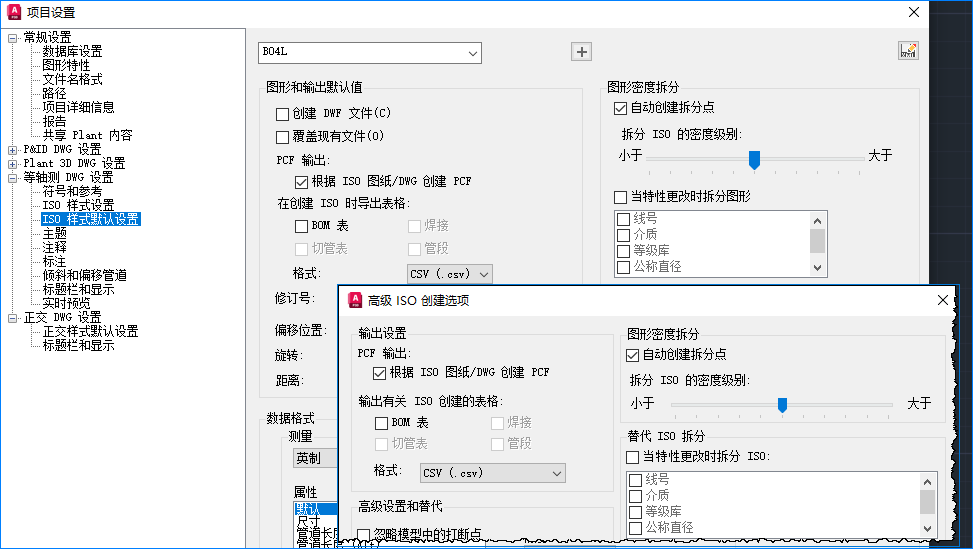Image resolution: width=973 pixels, height=549 pixels.
Task: Check 等级库 in 高级 ISO dialog list
Action: (x=635, y=512)
